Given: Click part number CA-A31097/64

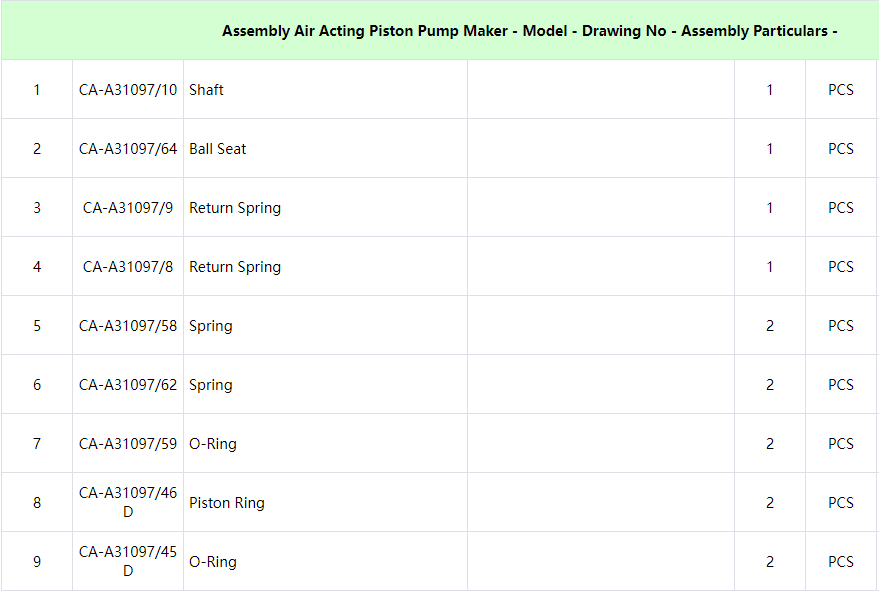Looking at the screenshot, I should click(x=128, y=148).
